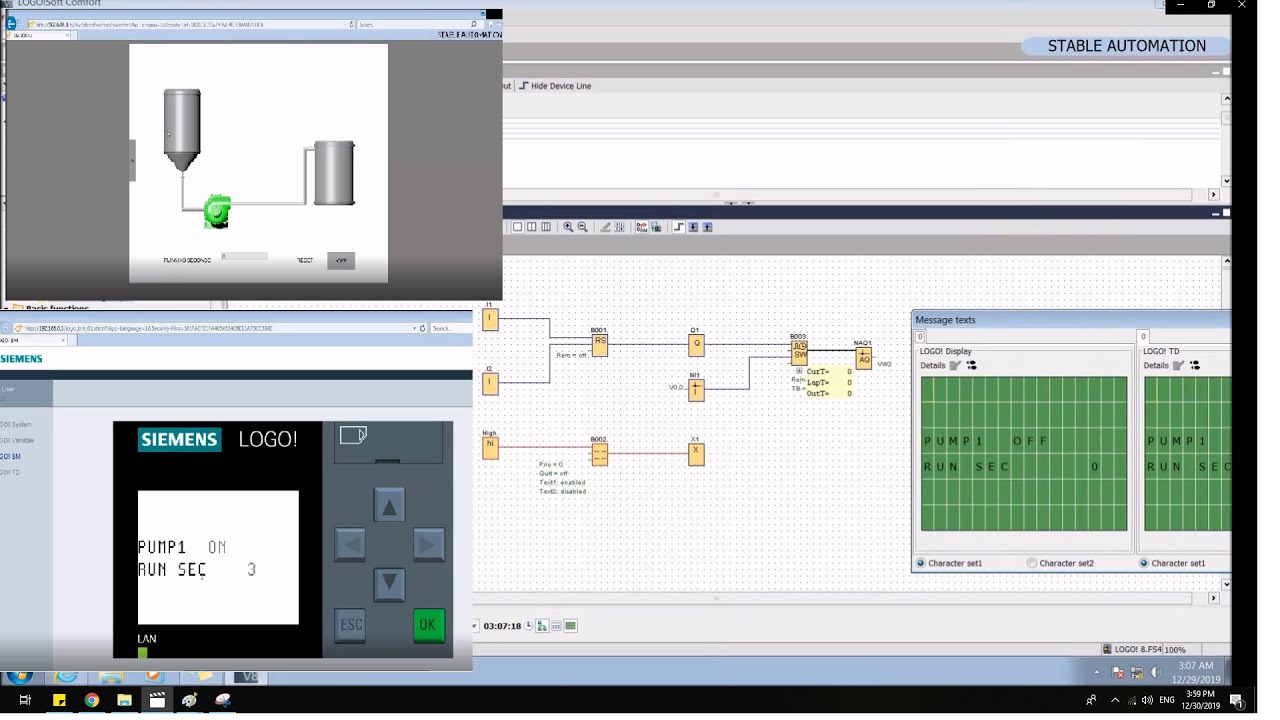The image size is (1280, 720).
Task: Click the OFF button in pump web view
Action: [x=341, y=261]
